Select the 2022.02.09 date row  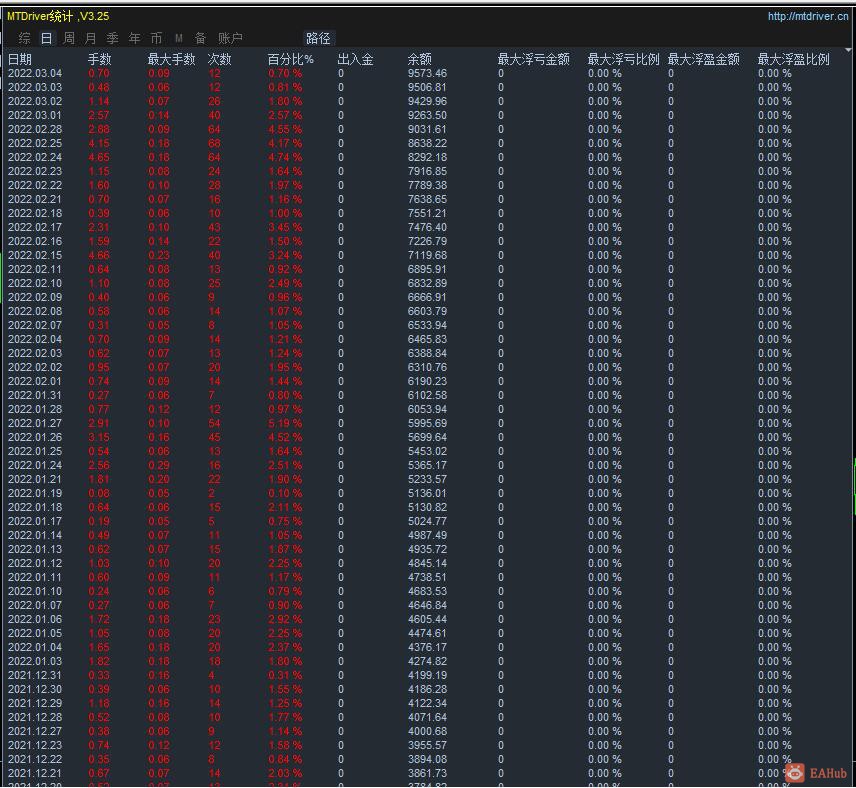[35, 298]
